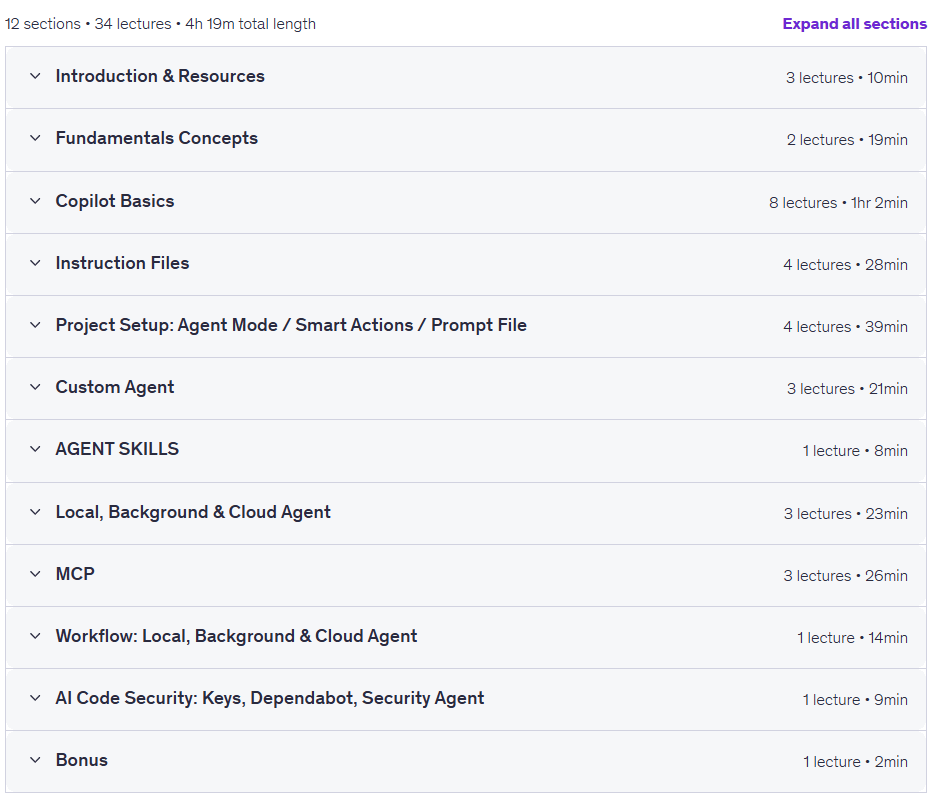Select the Custom Agent section title
933x801 pixels.
[115, 387]
